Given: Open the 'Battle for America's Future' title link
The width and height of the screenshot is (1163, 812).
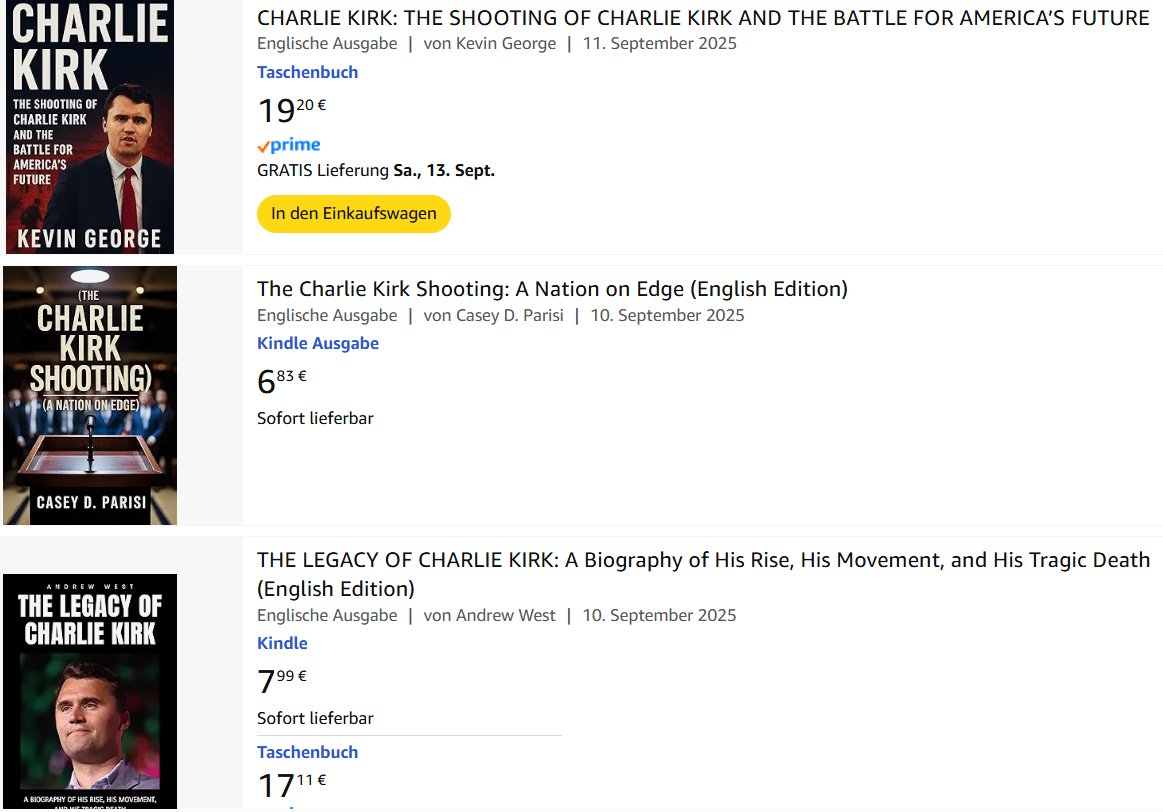Looking at the screenshot, I should 703,17.
